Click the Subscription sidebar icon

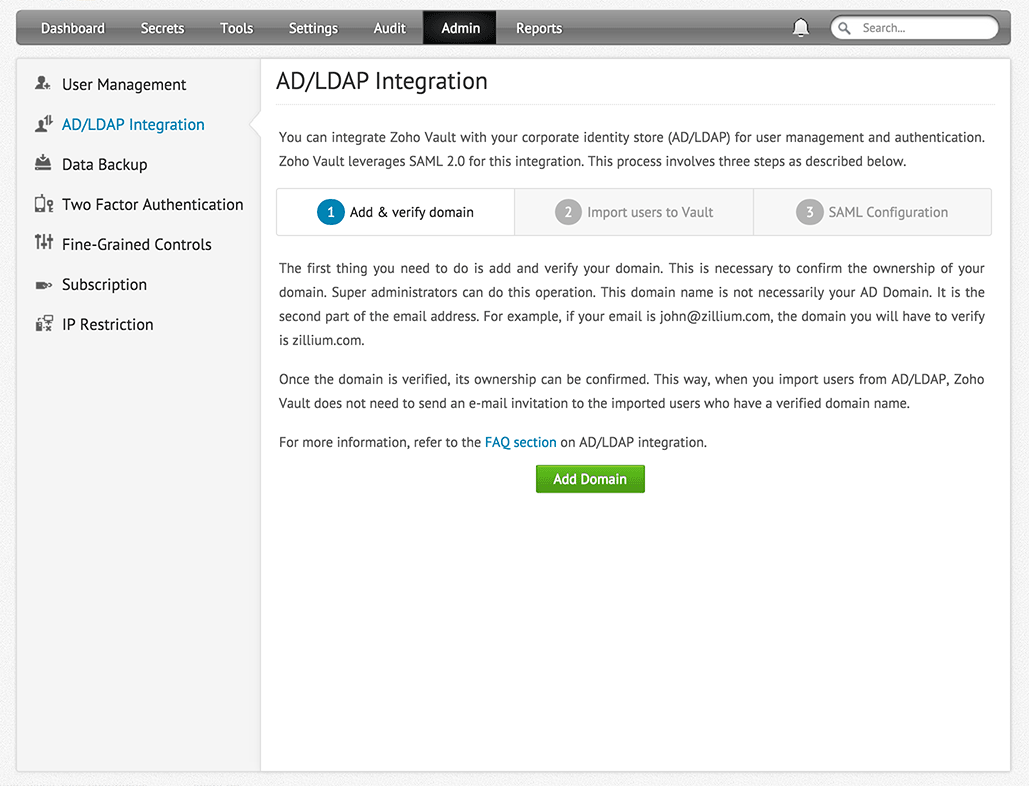point(43,285)
